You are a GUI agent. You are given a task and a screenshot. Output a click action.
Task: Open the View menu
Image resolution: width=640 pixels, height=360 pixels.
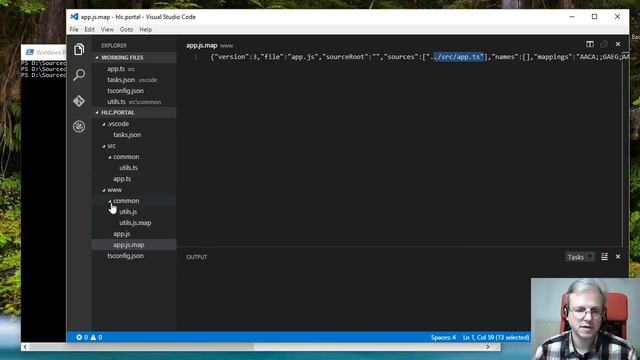point(107,29)
